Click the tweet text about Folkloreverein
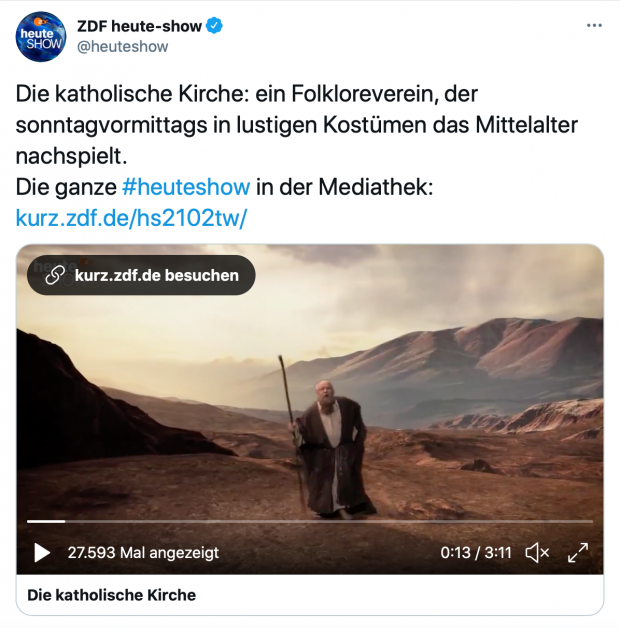Image resolution: width=620 pixels, height=628 pixels. 296,125
